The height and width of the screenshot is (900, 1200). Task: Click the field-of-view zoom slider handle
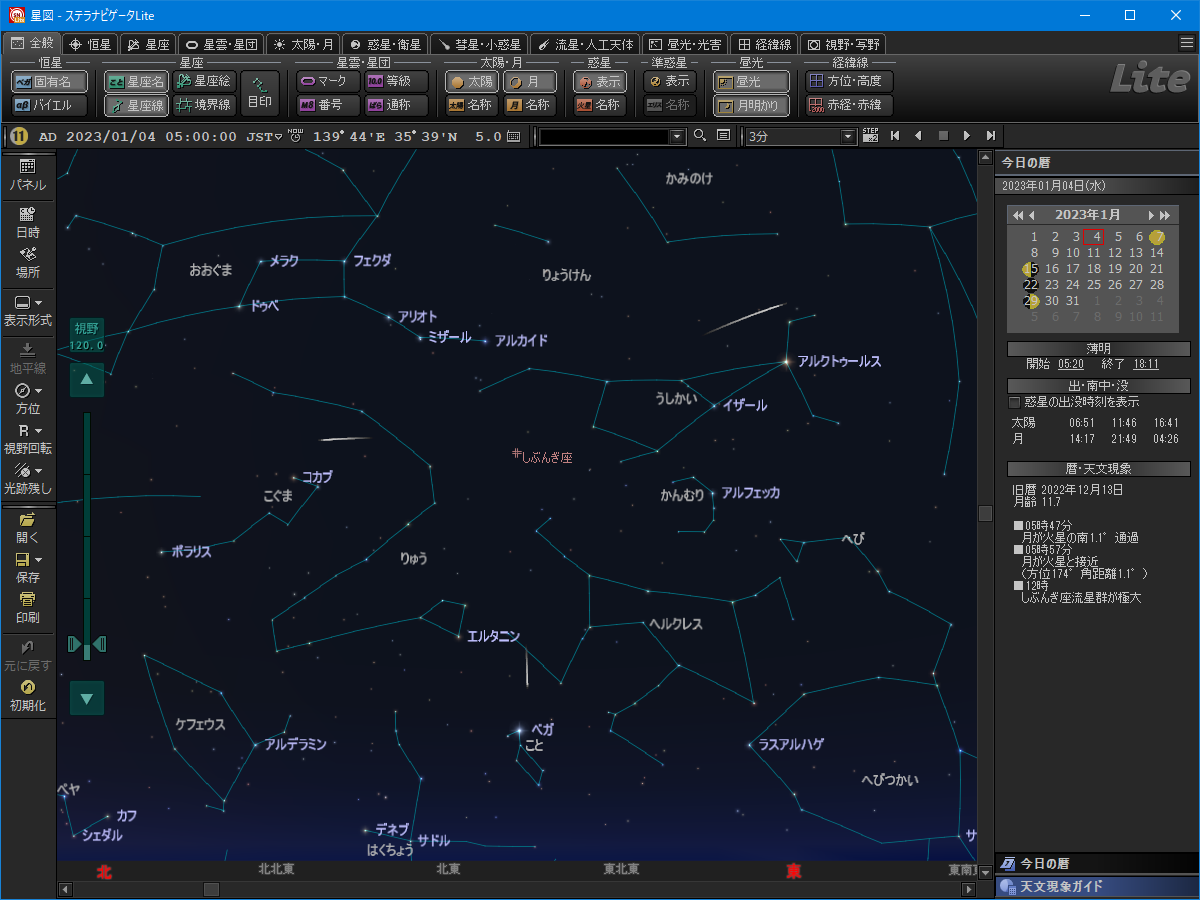pos(87,643)
